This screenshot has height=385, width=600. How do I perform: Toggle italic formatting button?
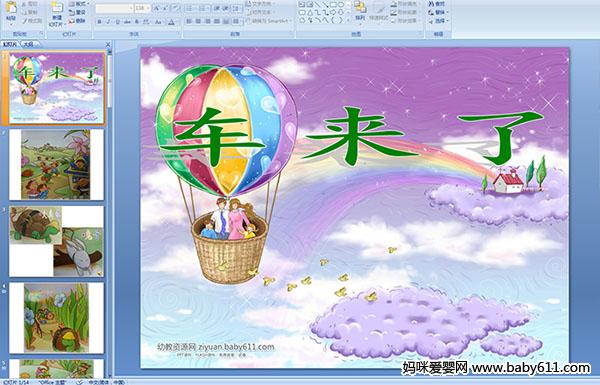108,22
